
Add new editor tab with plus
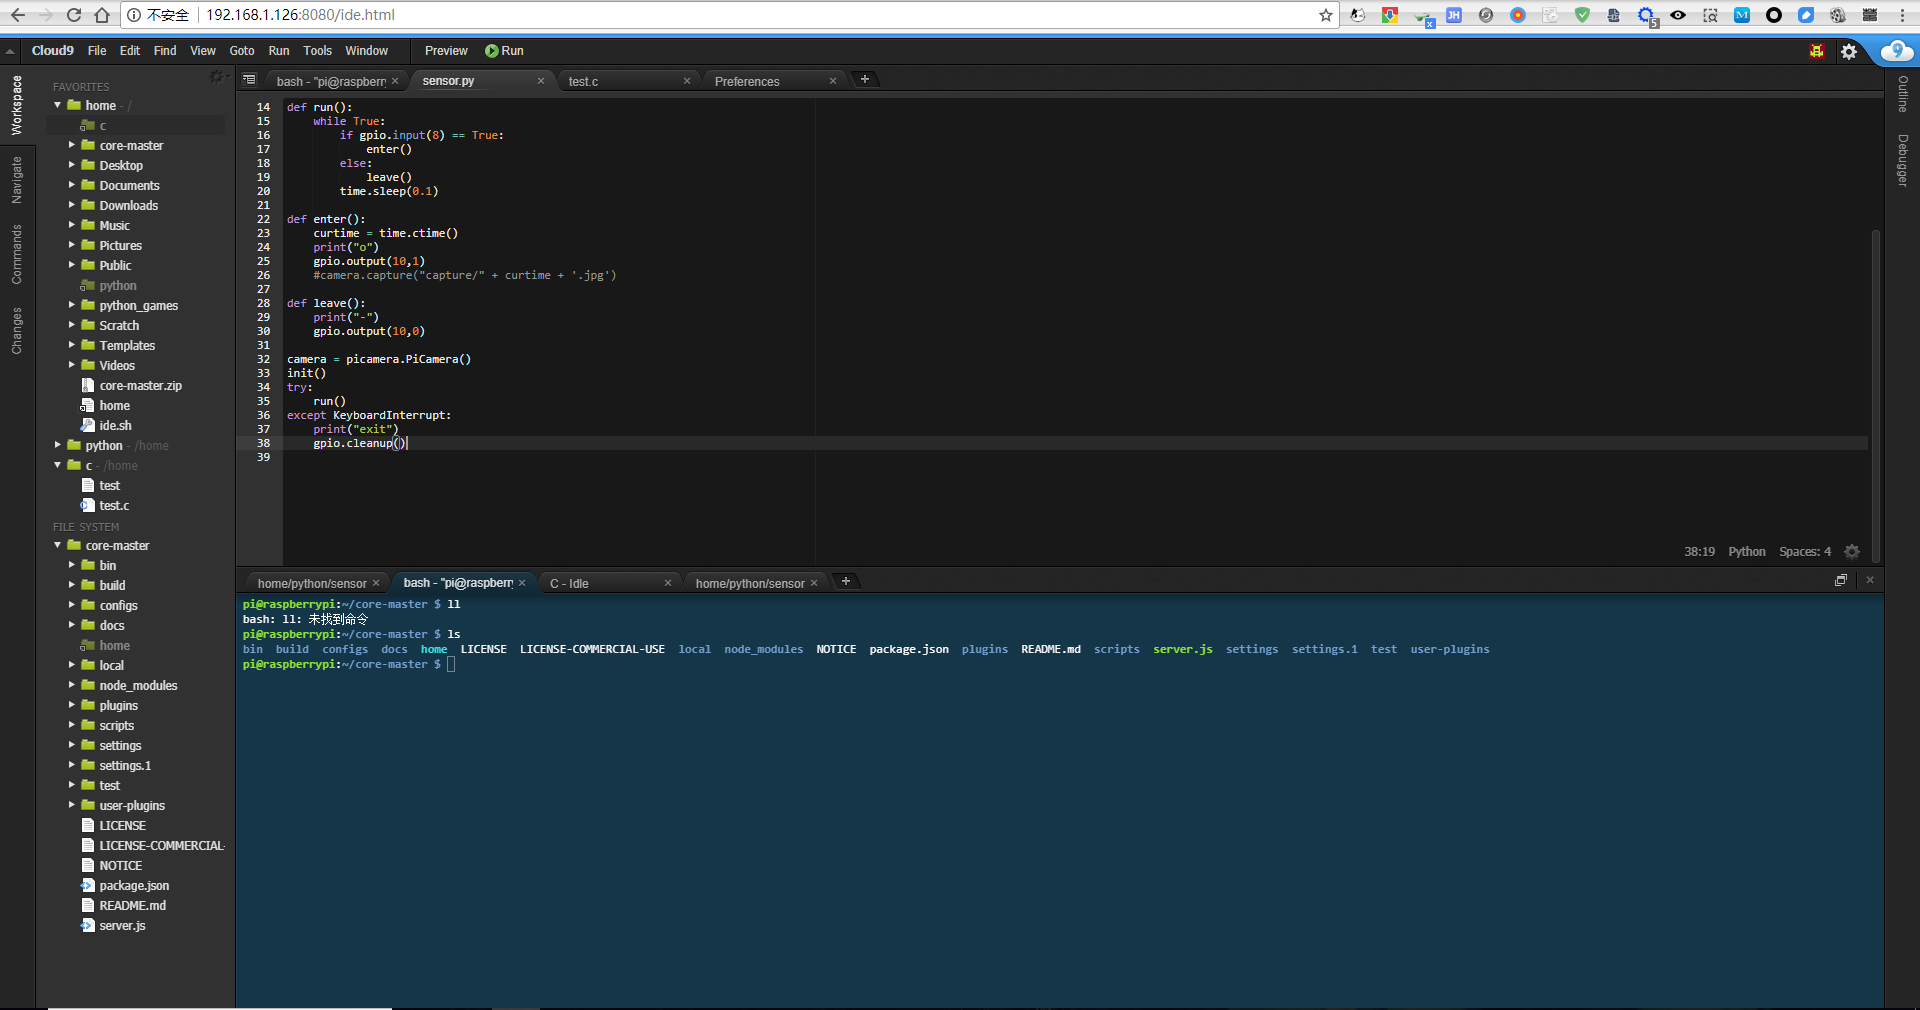(865, 80)
